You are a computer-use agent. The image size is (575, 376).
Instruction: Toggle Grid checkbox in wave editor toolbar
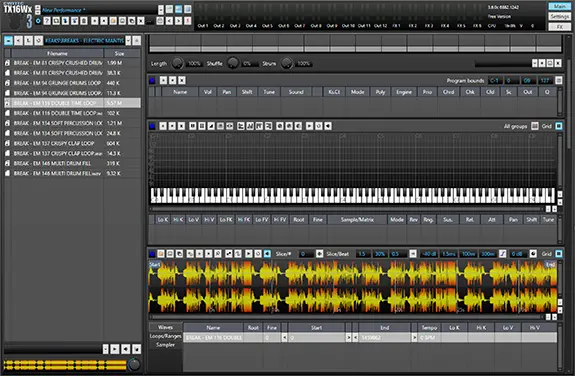(558, 254)
